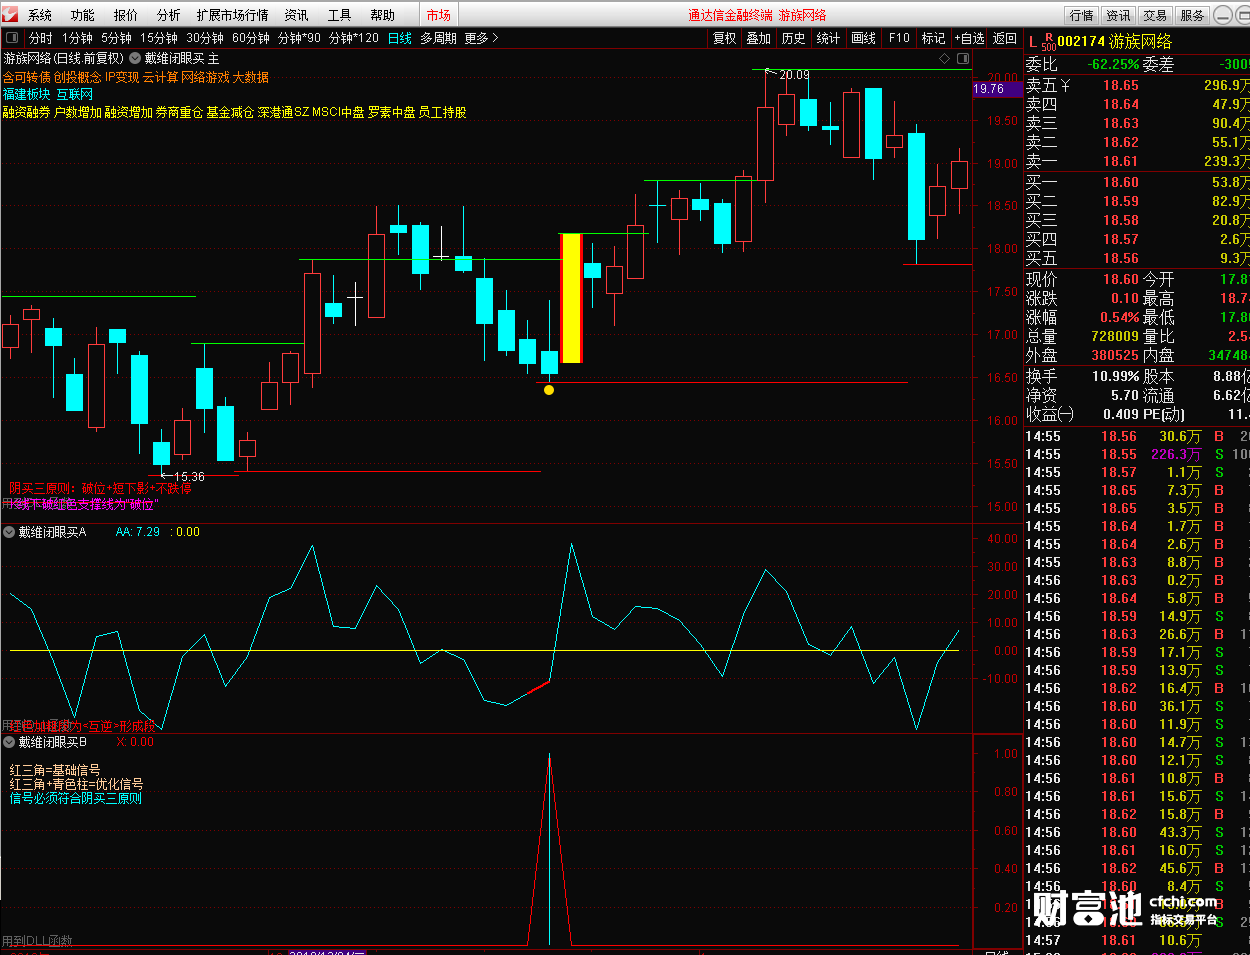Image resolution: width=1250 pixels, height=955 pixels.
Task: Click the 标记 mark button
Action: pyautogui.click(x=934, y=38)
